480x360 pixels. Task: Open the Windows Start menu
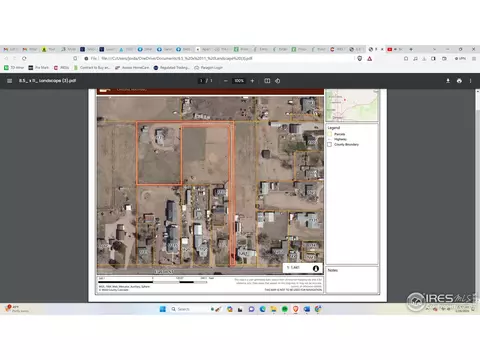click(163, 309)
